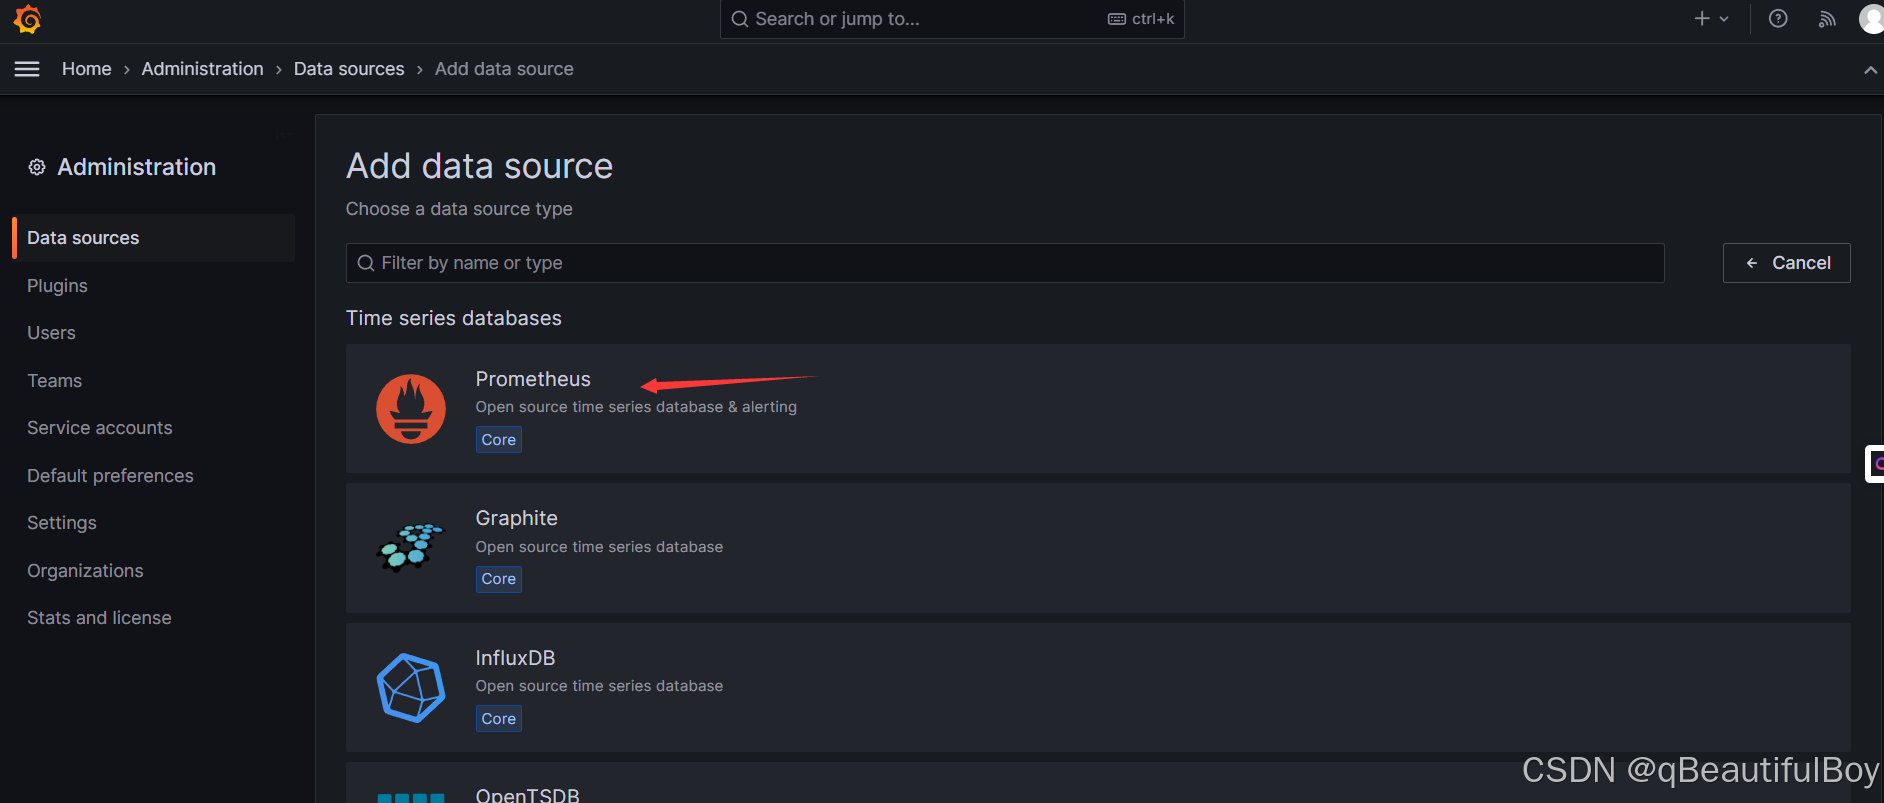The width and height of the screenshot is (1884, 803).
Task: Open the plus add-new menu
Action: [1711, 18]
